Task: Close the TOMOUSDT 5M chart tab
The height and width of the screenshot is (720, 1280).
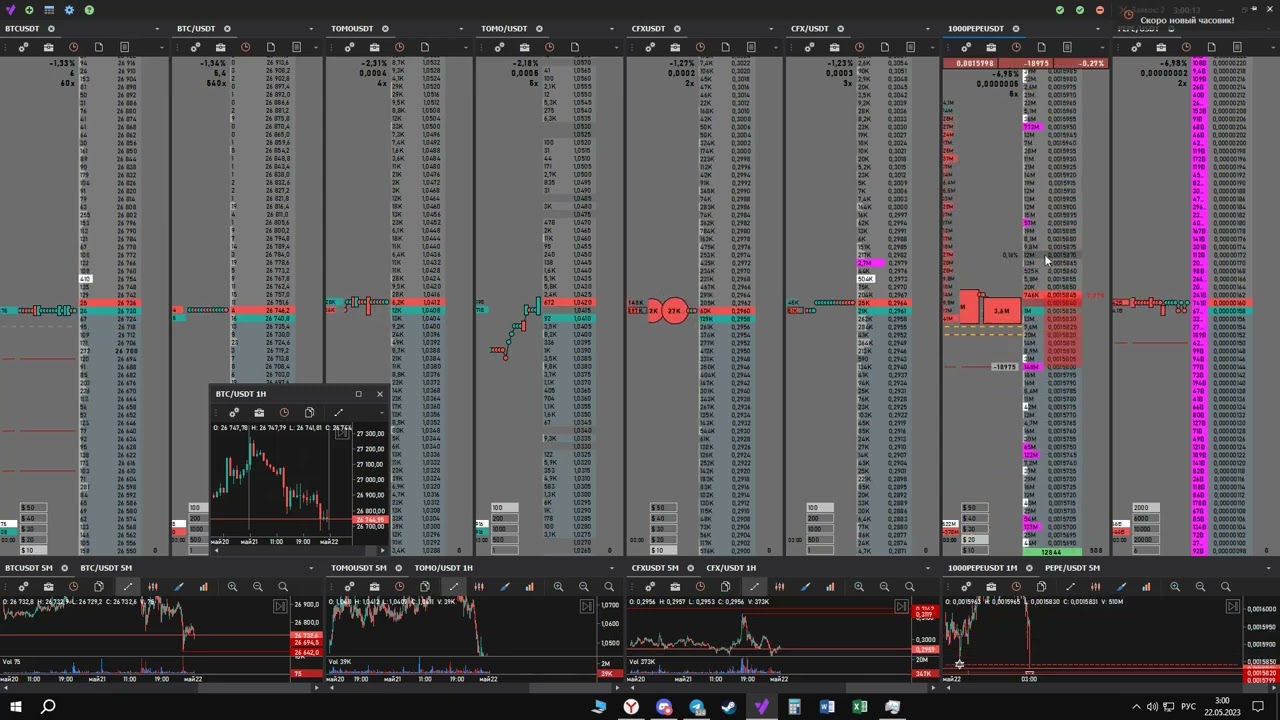Action: point(398,568)
